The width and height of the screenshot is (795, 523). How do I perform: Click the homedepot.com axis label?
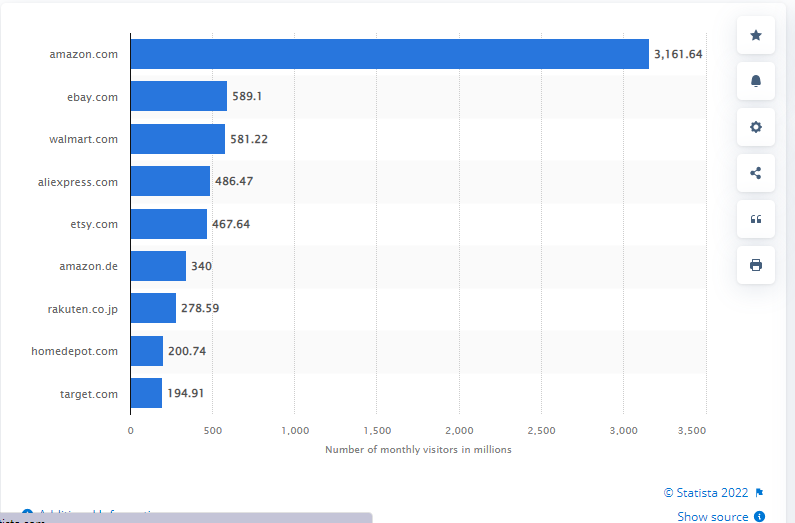[74, 351]
